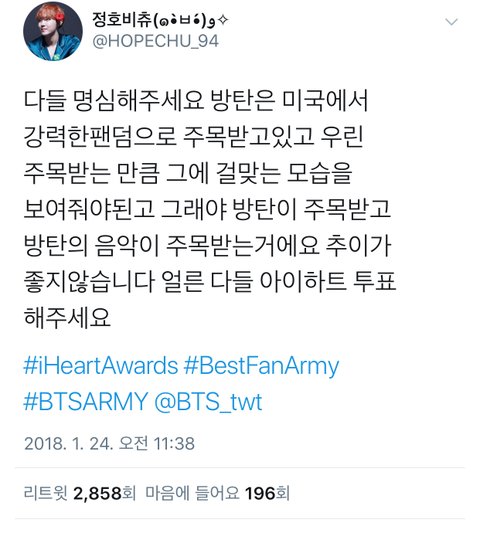Image resolution: width=480 pixels, height=533 pixels.
Task: Click the display name 정호비츄
Action: [x=122, y=19]
